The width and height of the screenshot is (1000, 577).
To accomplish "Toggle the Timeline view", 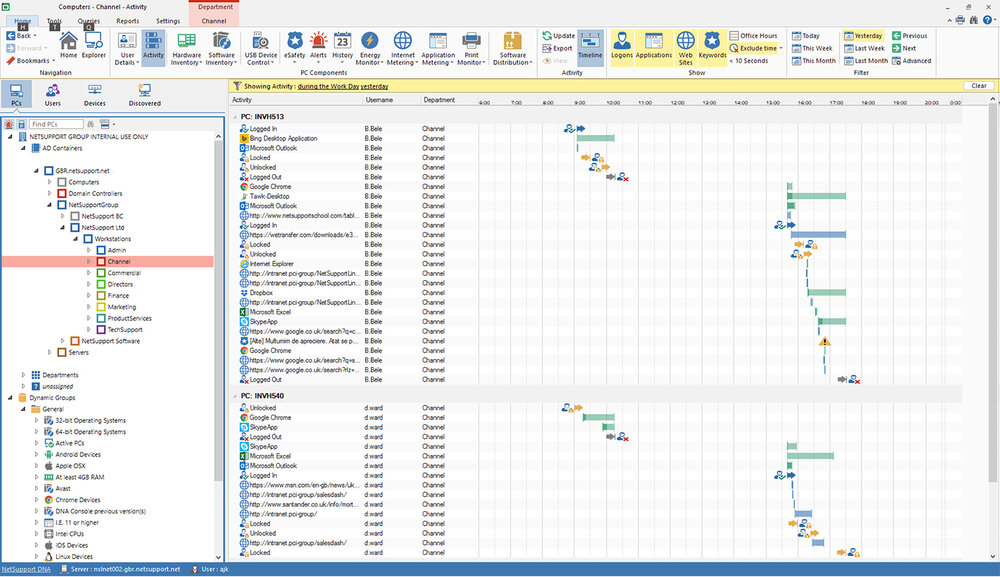I will pos(590,46).
